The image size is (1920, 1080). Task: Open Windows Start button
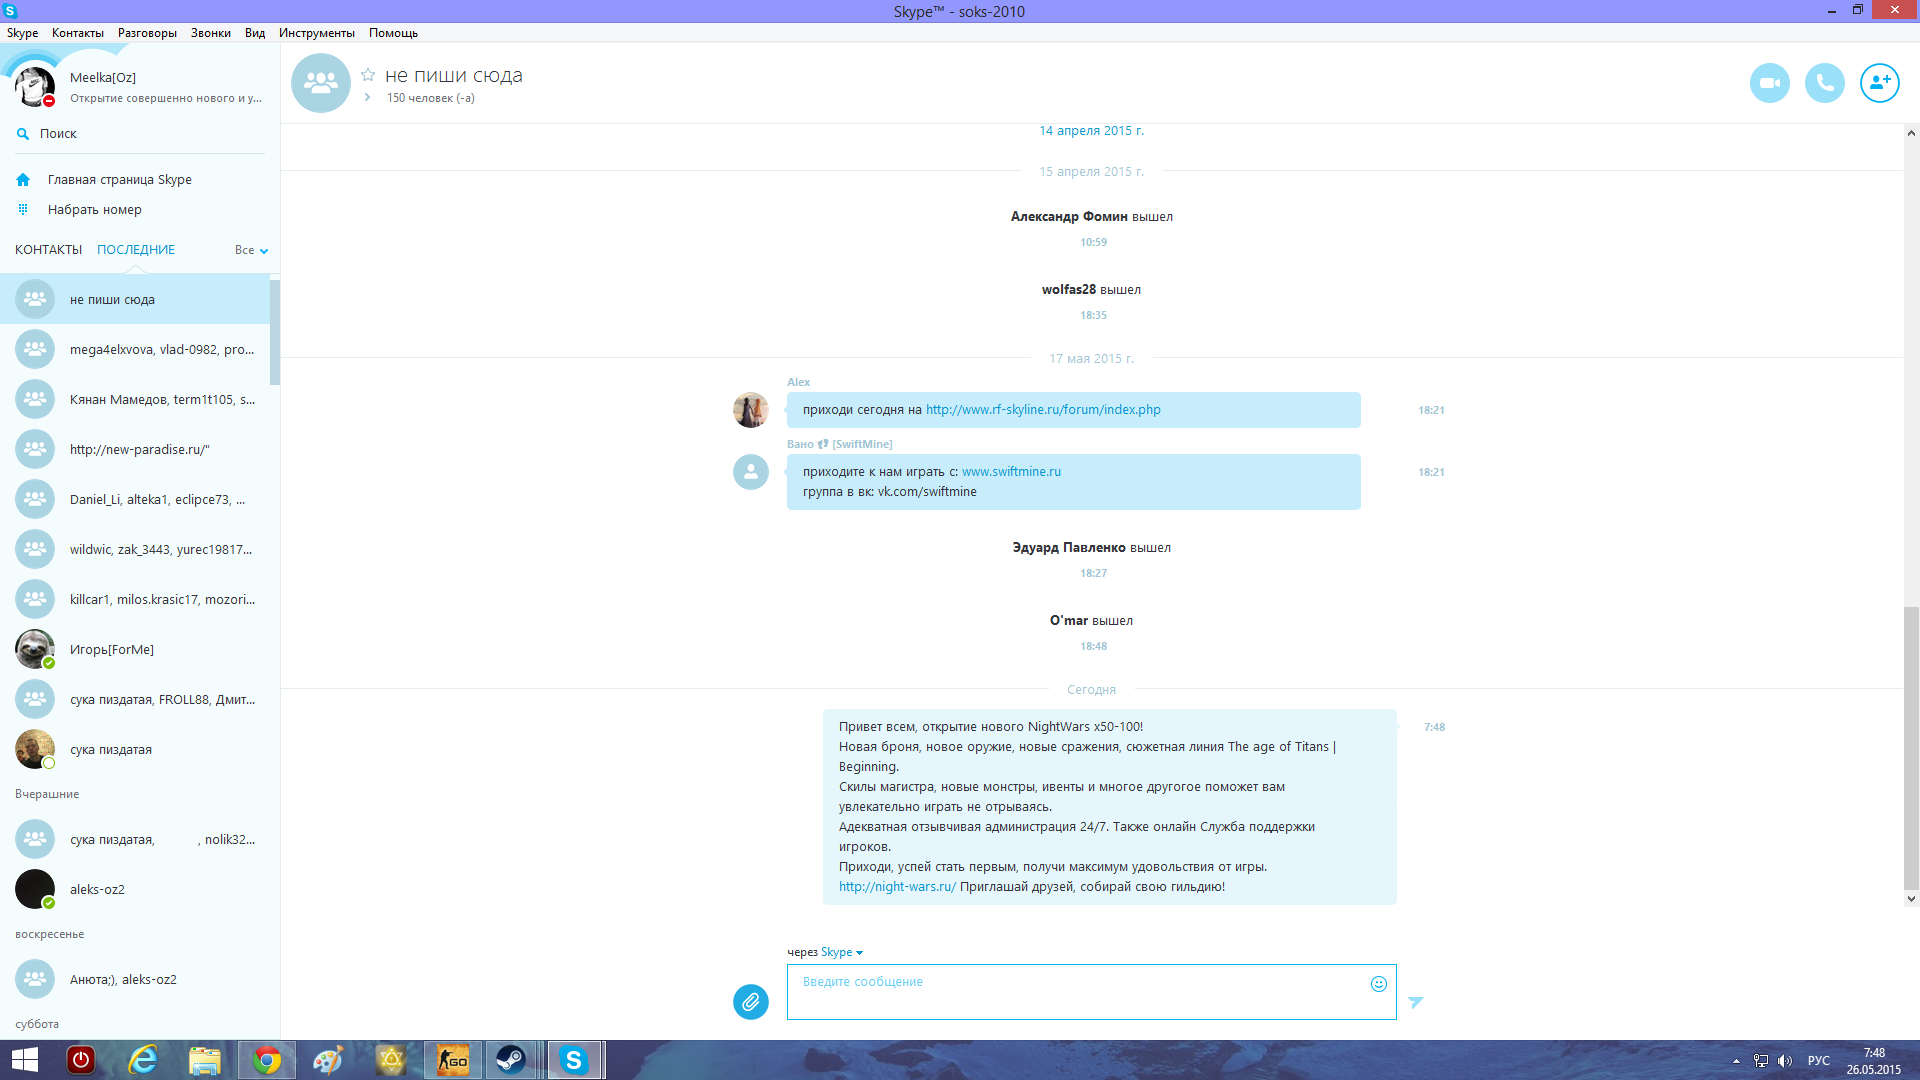click(24, 1060)
